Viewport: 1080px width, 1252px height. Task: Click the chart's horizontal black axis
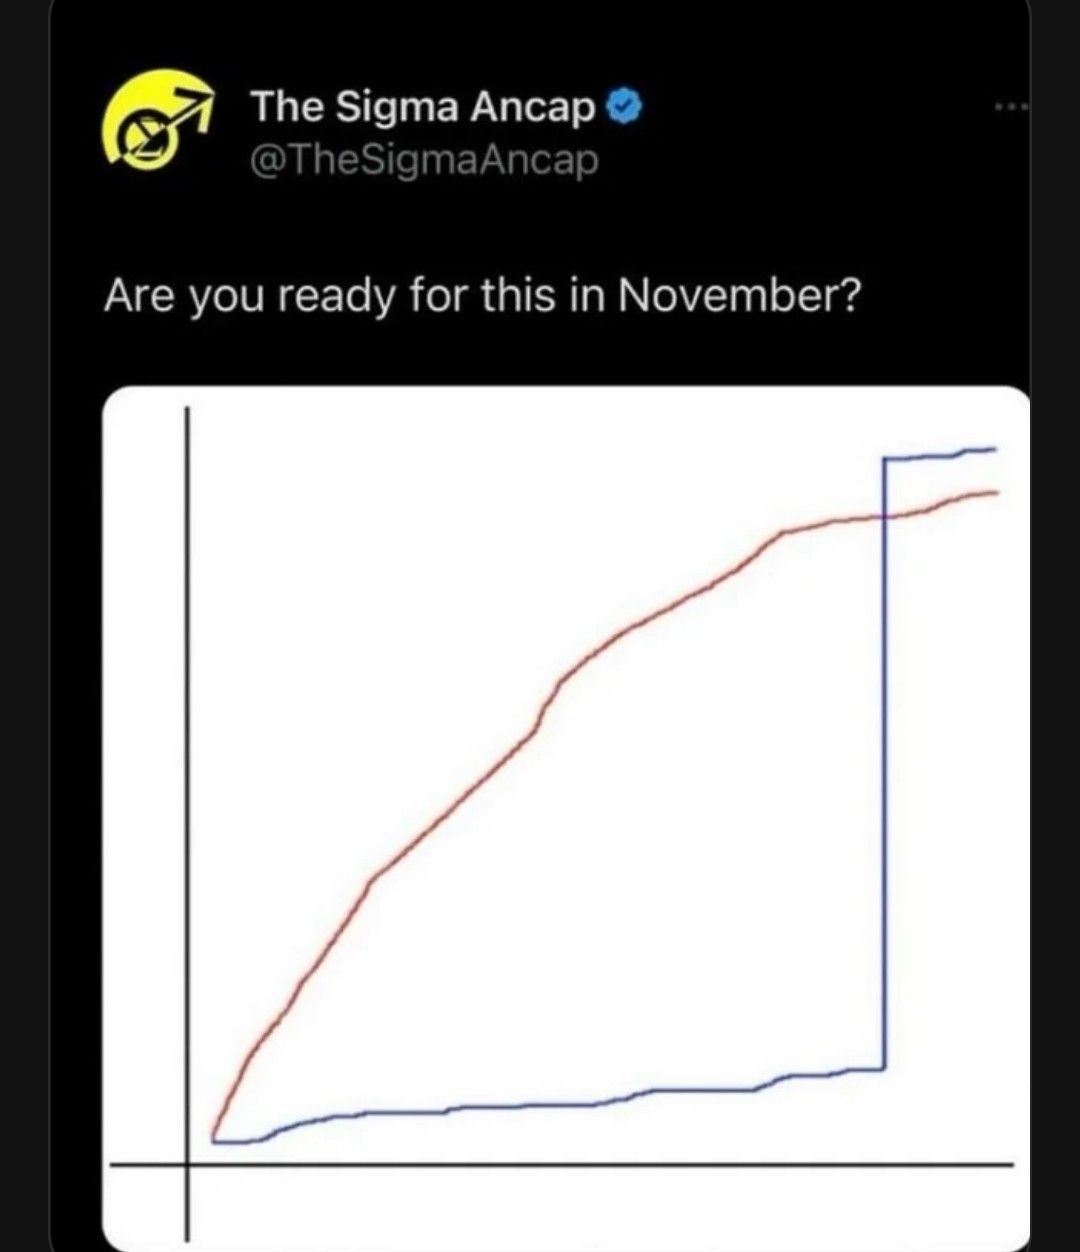pyautogui.click(x=562, y=1164)
